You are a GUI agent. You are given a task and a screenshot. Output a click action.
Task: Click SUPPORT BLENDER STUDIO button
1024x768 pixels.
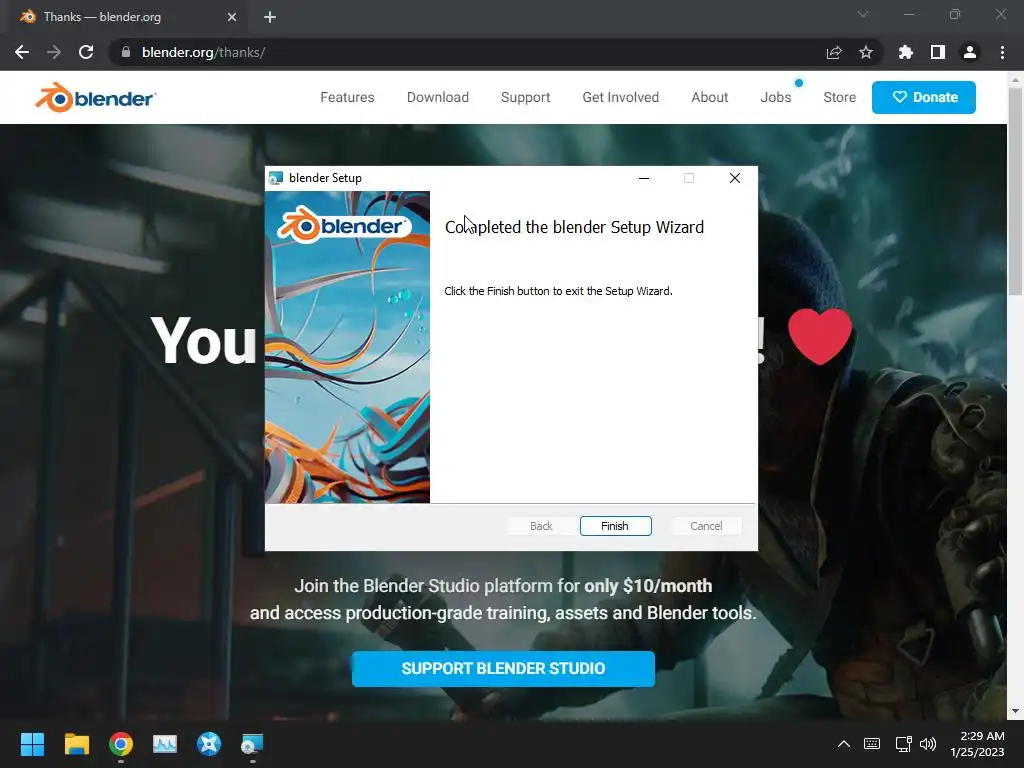point(503,669)
